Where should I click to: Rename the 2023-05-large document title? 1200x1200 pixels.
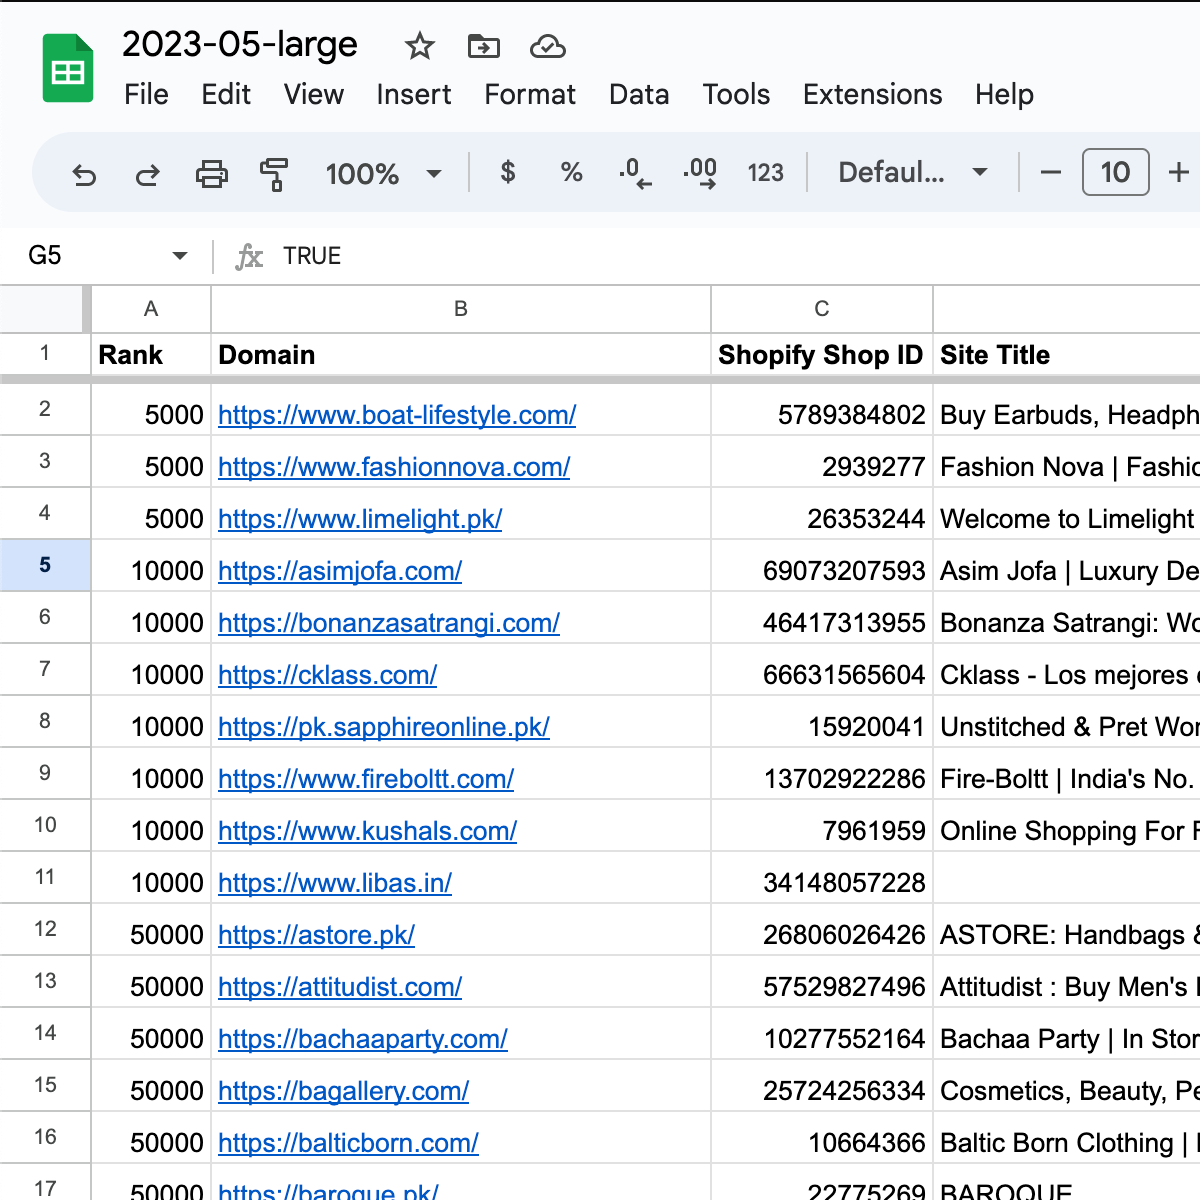(x=240, y=45)
